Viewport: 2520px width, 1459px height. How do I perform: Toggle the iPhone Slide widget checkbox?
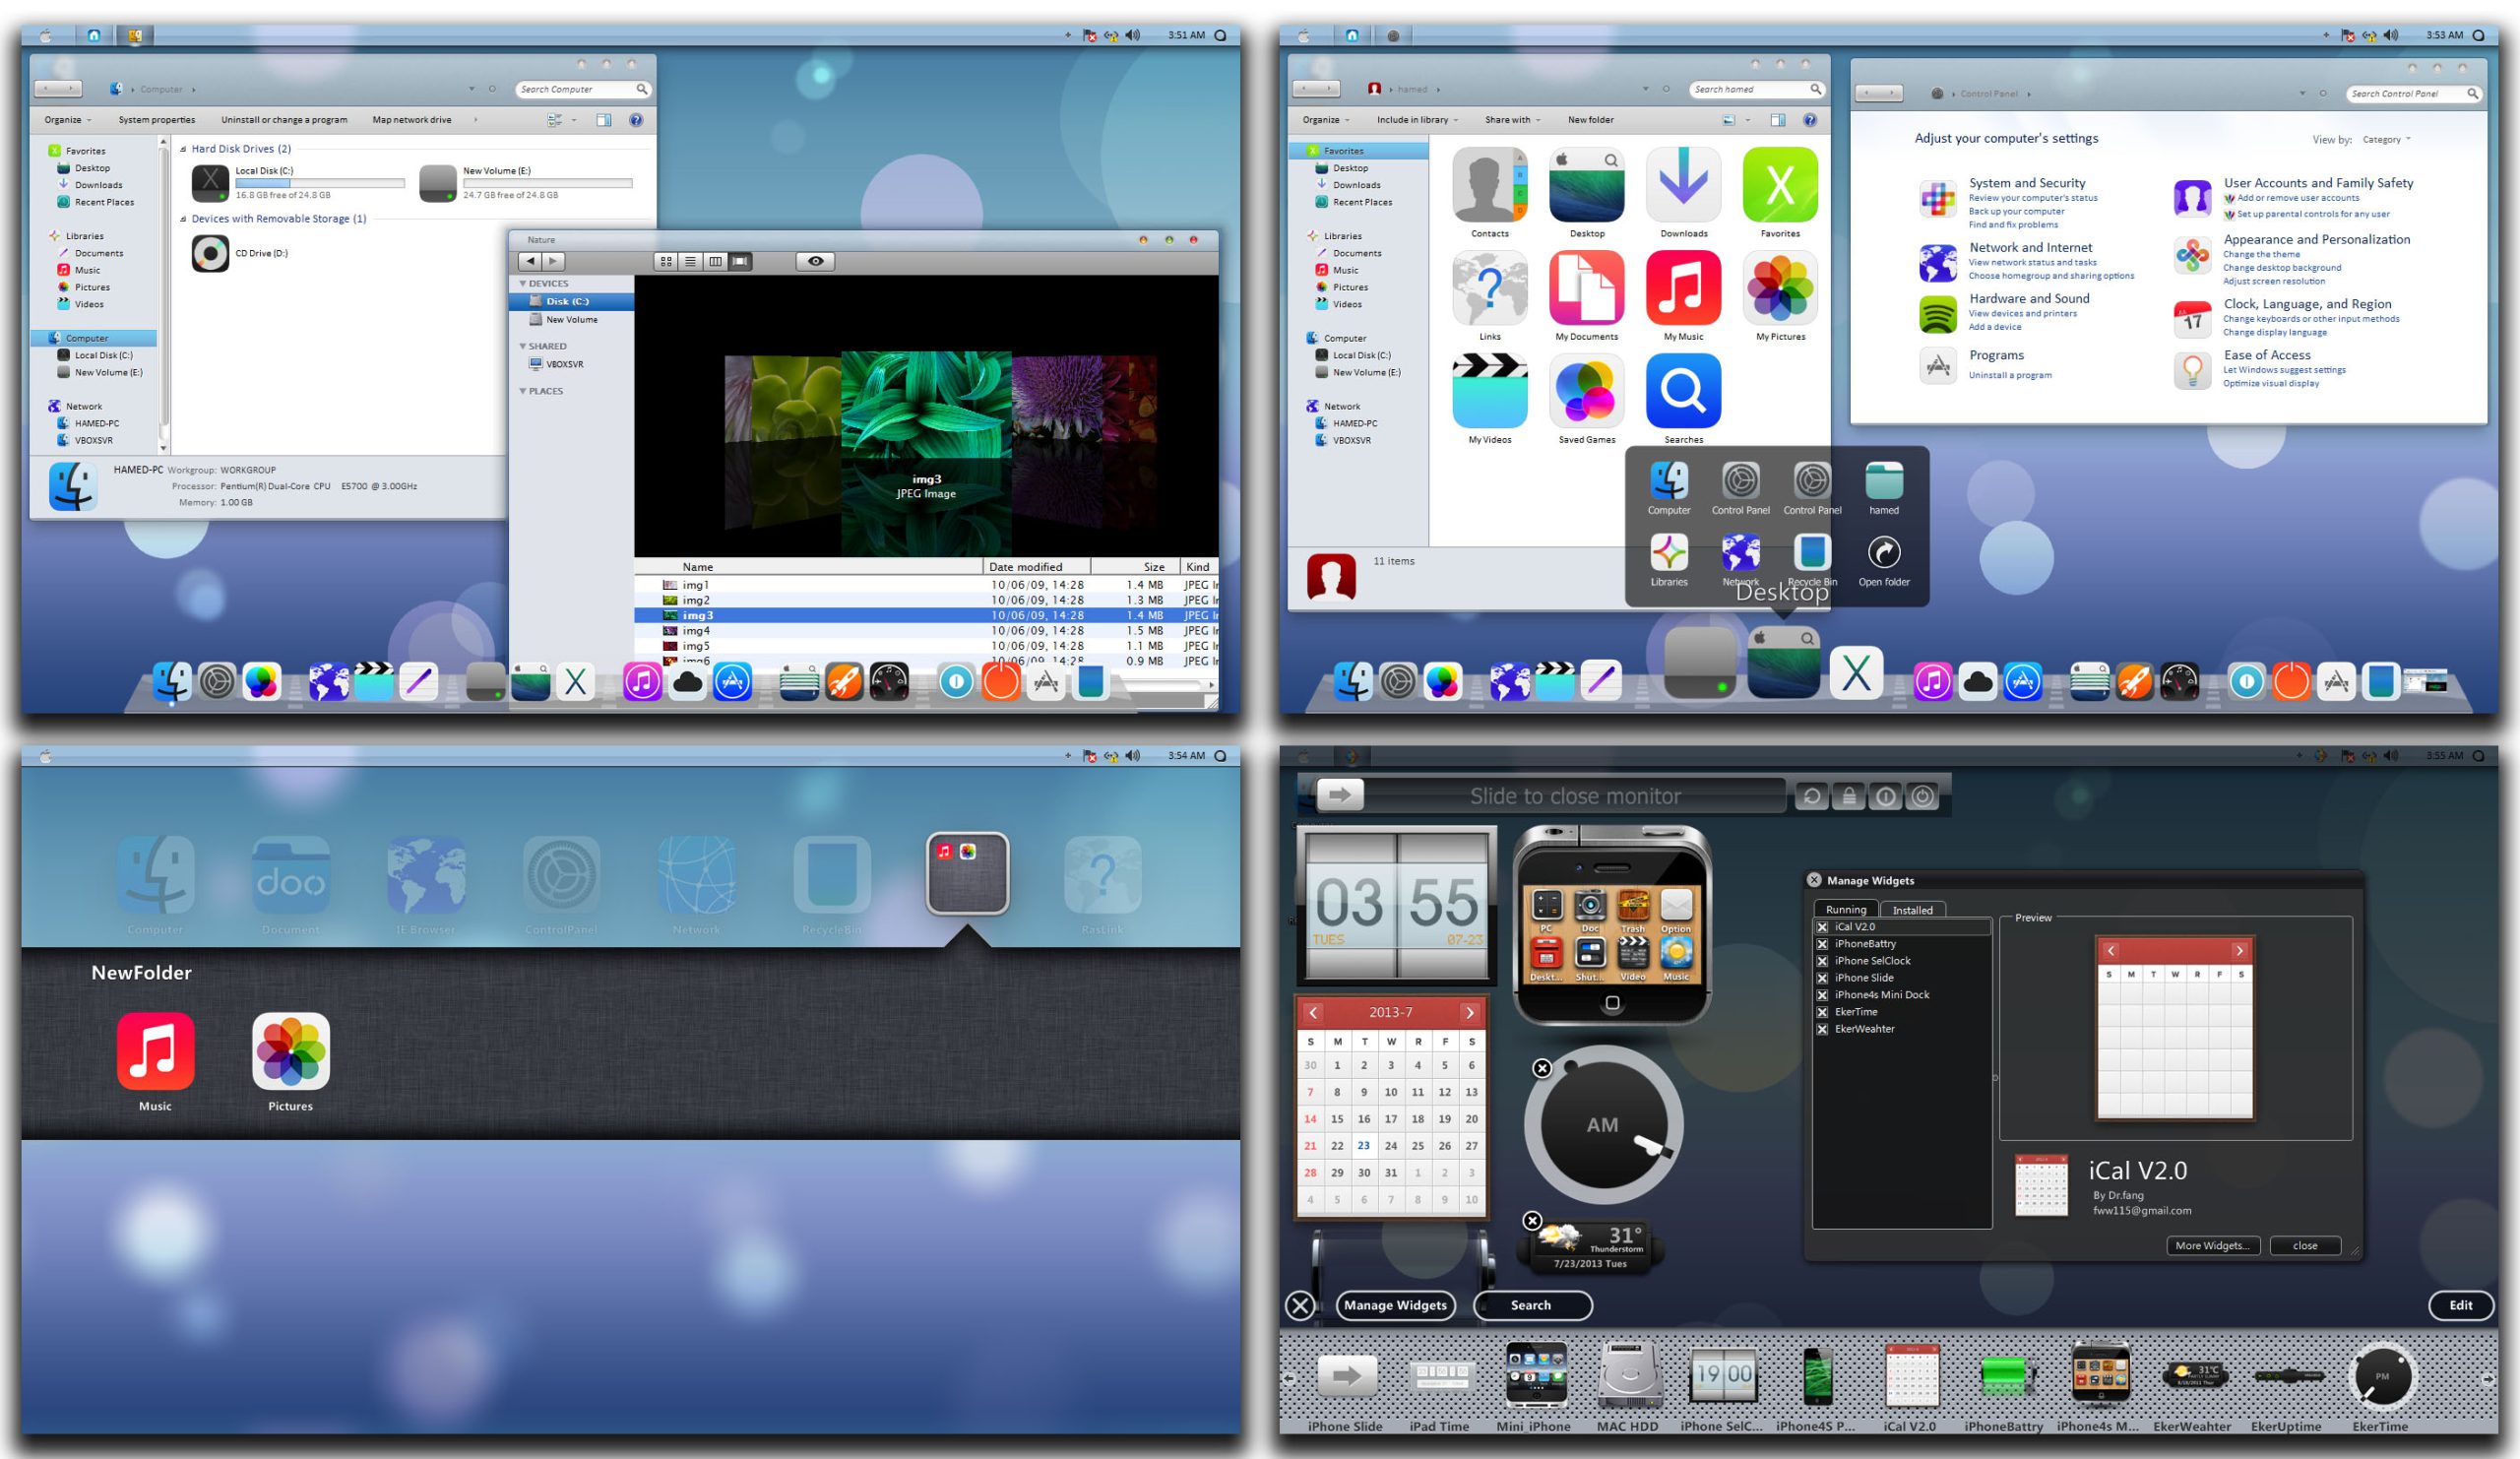pos(1822,978)
